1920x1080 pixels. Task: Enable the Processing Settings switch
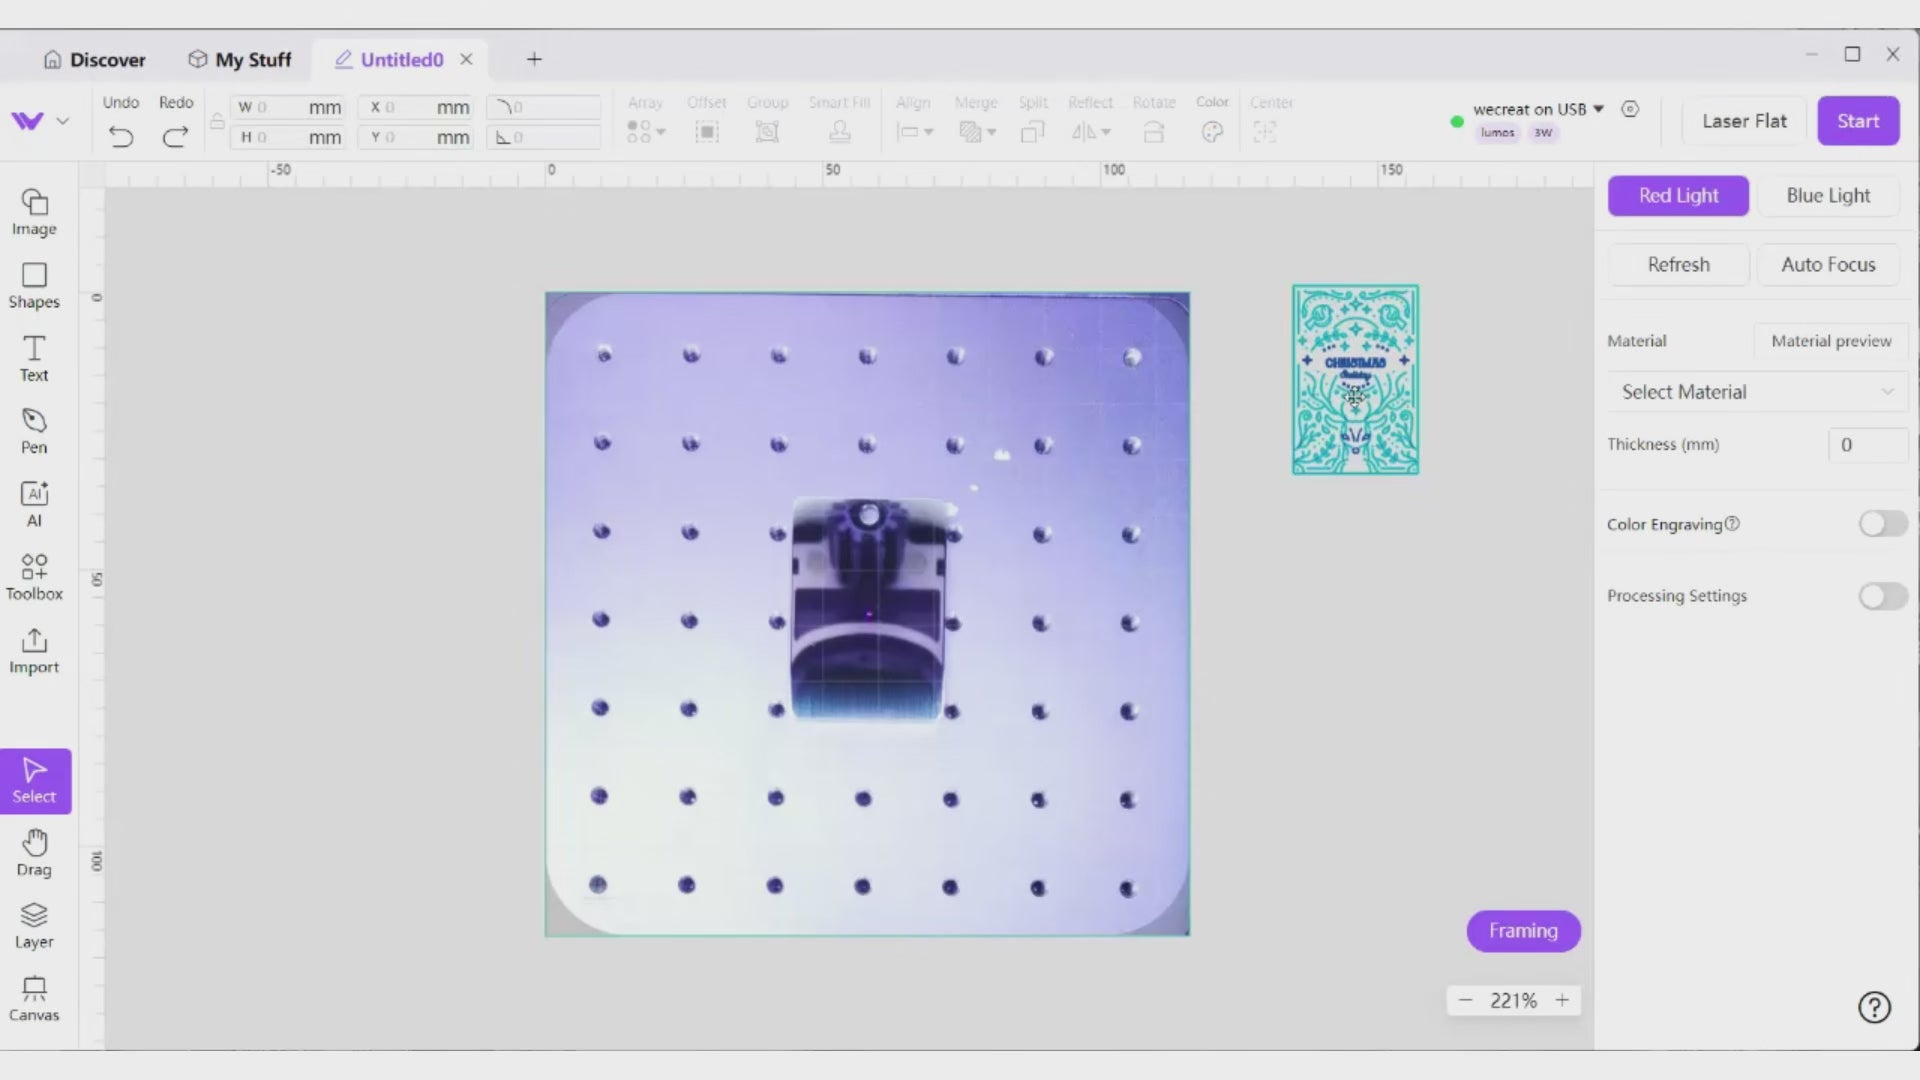point(1883,596)
